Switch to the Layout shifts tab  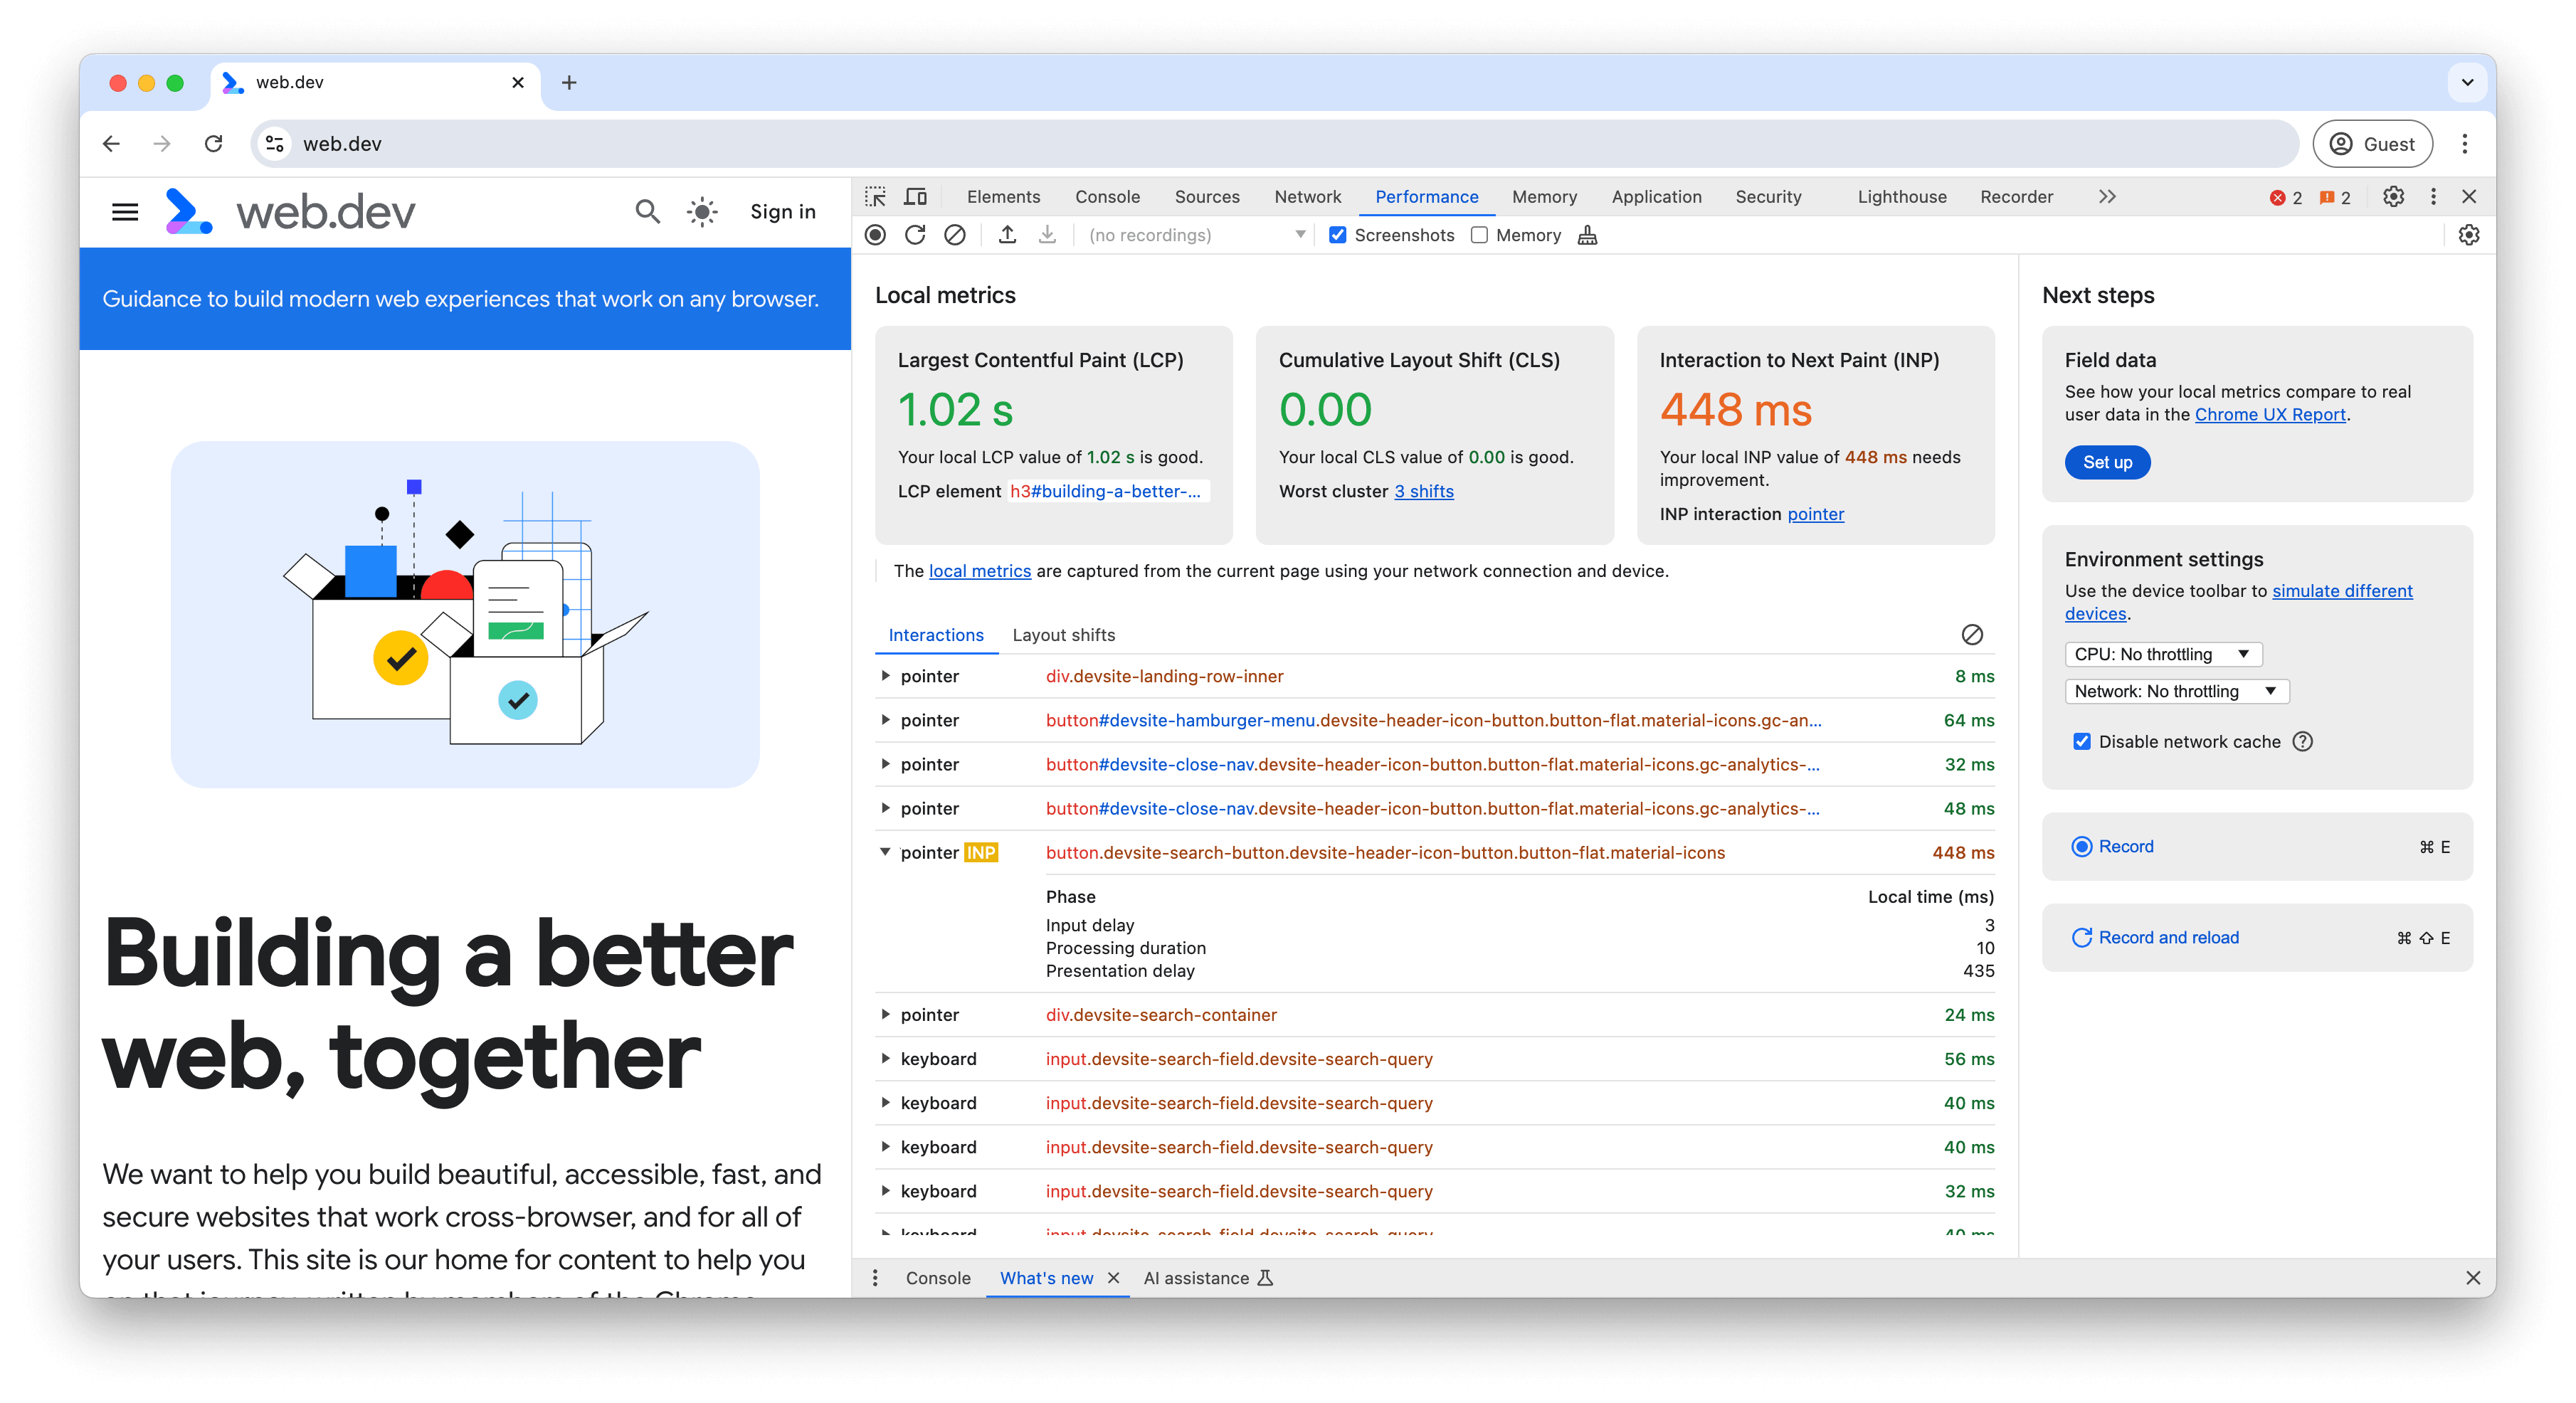click(1065, 634)
